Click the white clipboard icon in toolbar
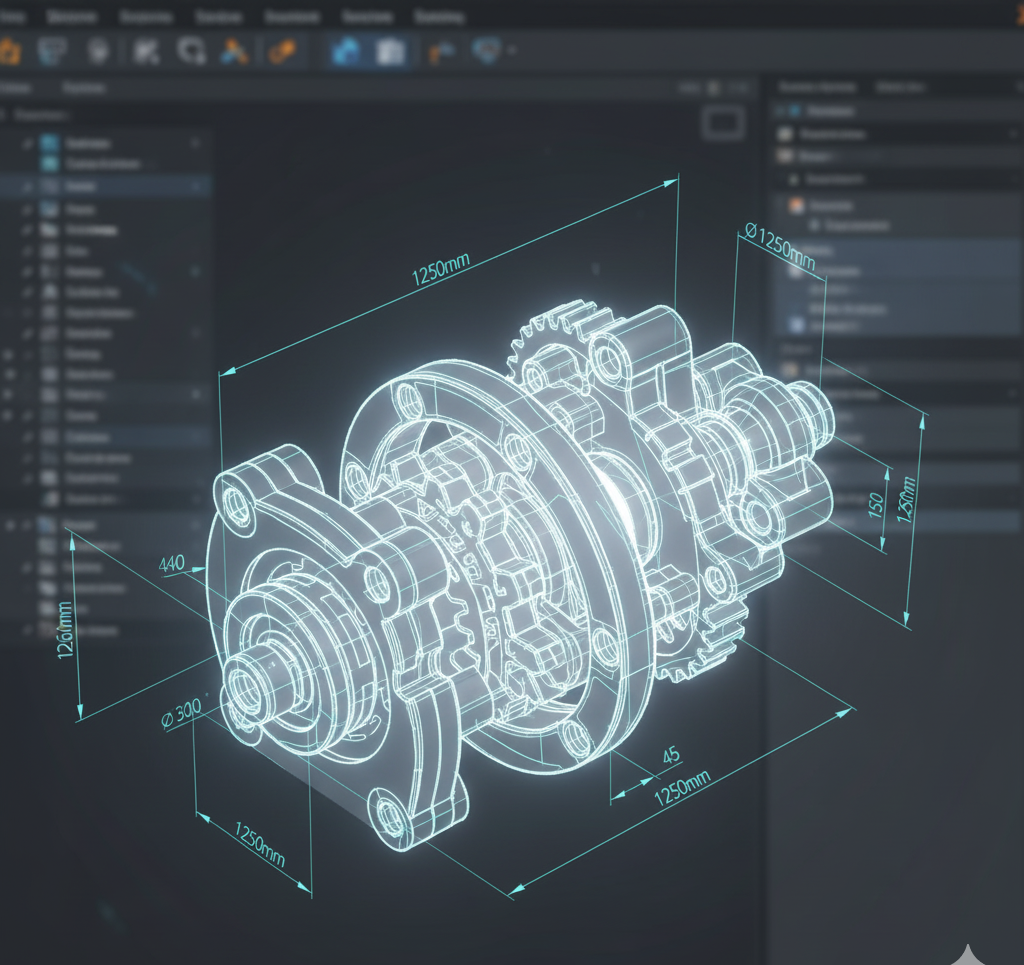The width and height of the screenshot is (1024, 965). (390, 52)
